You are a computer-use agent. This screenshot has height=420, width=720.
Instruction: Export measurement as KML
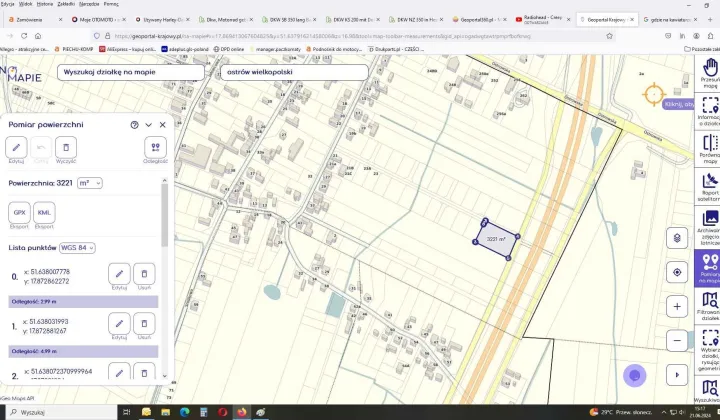click(44, 213)
